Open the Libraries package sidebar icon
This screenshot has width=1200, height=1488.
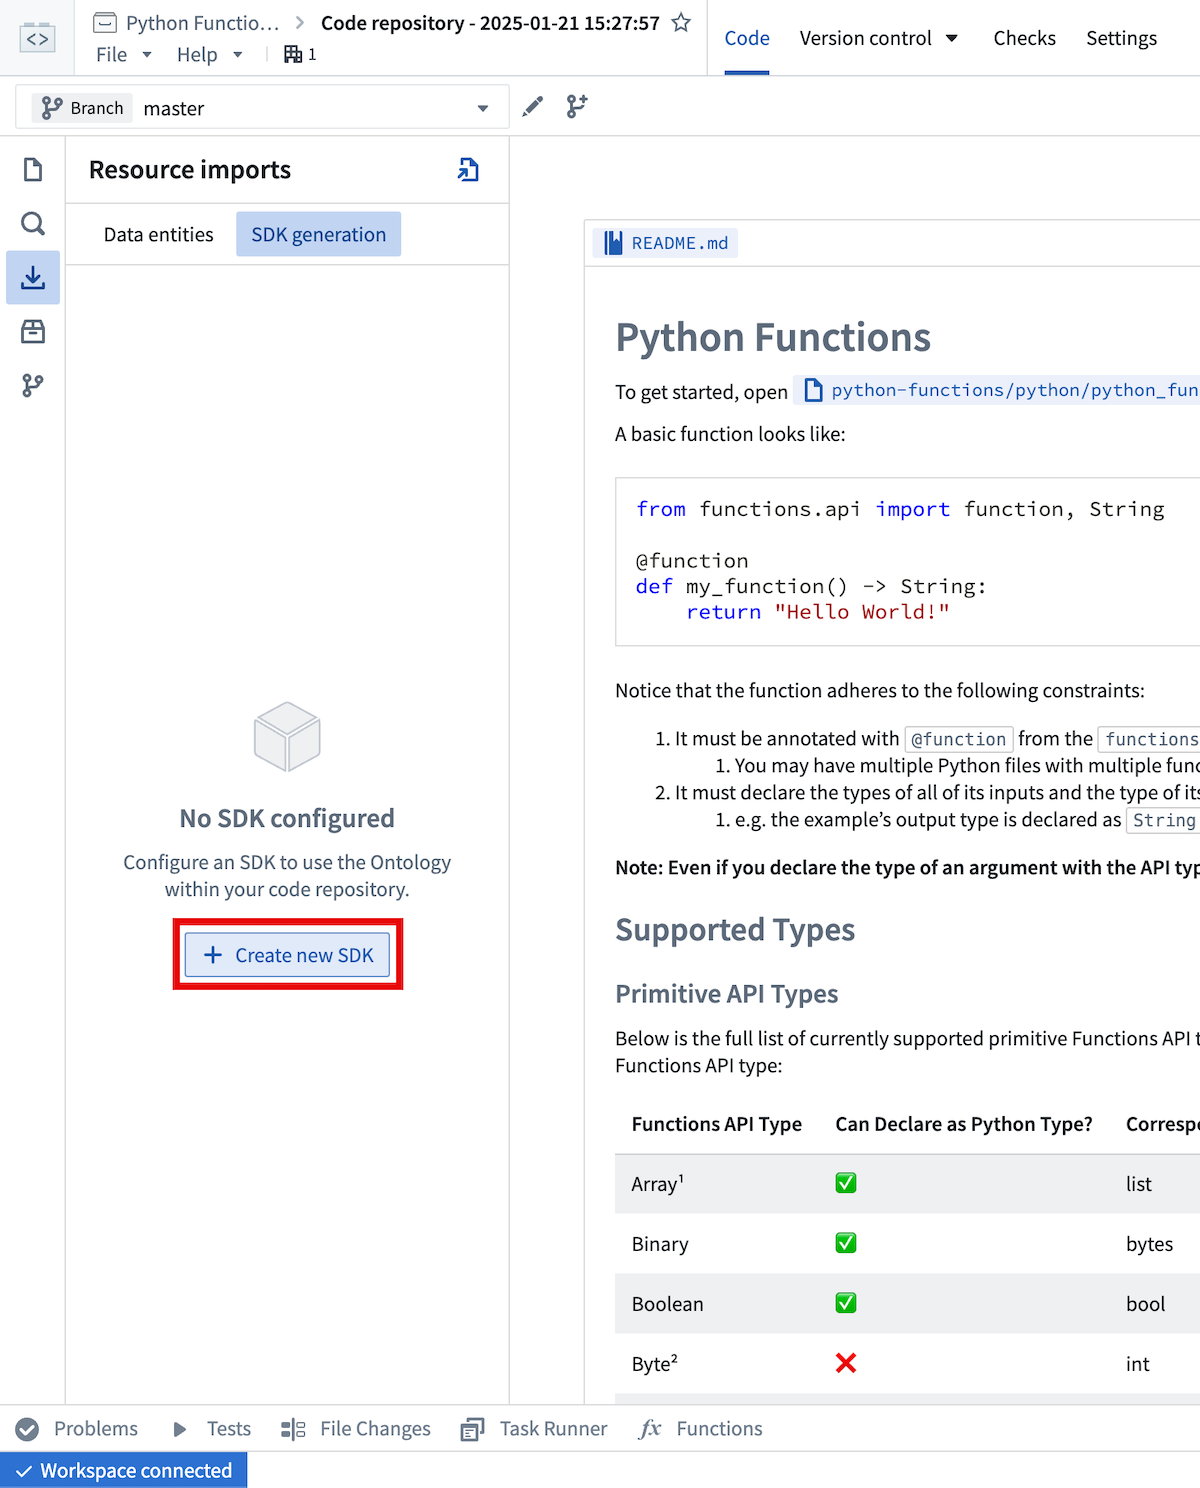point(33,331)
